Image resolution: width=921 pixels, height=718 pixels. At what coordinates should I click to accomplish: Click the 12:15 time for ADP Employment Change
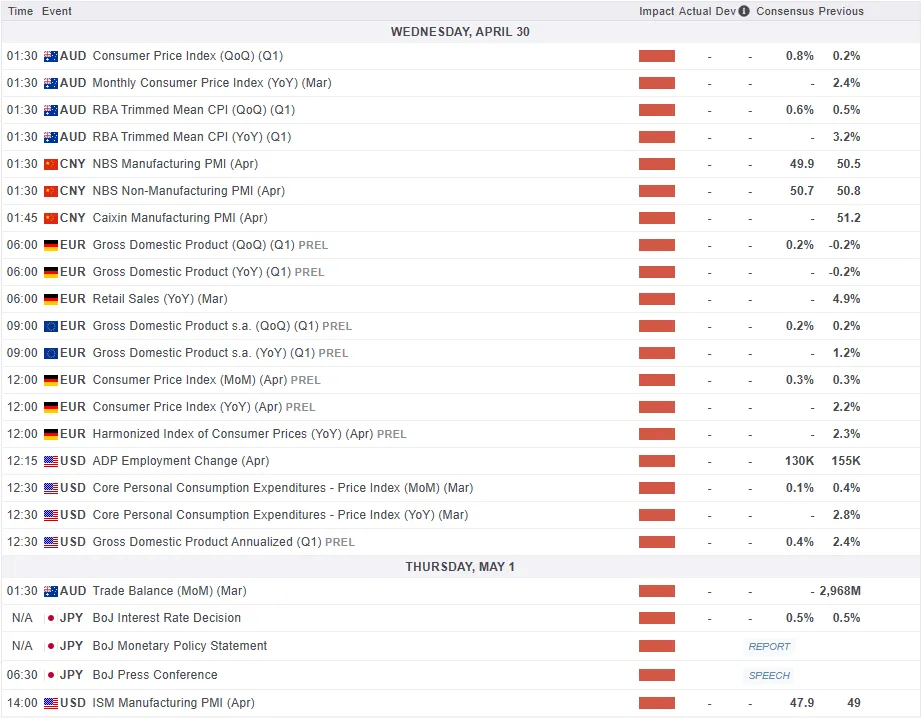point(22,461)
